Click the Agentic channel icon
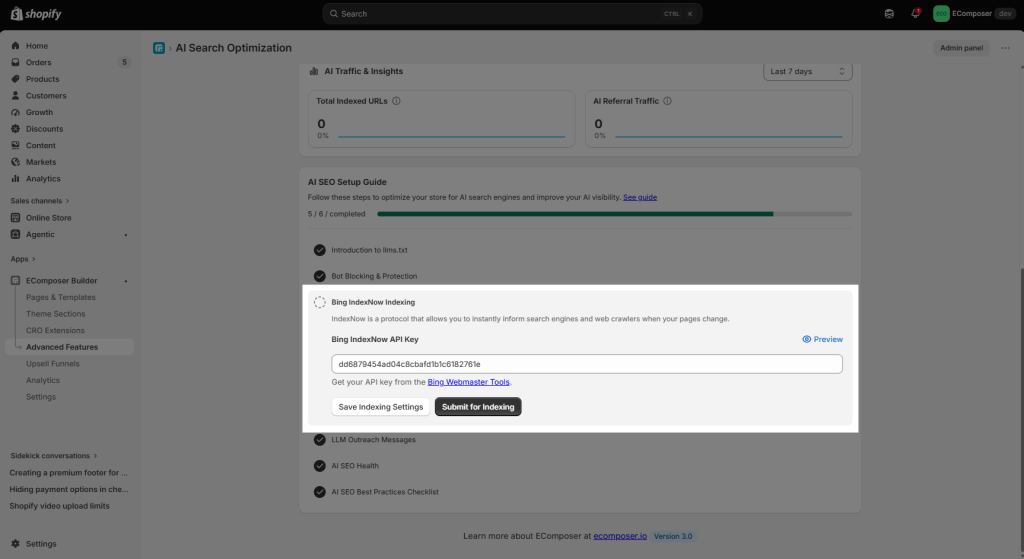1024x559 pixels. coord(16,234)
